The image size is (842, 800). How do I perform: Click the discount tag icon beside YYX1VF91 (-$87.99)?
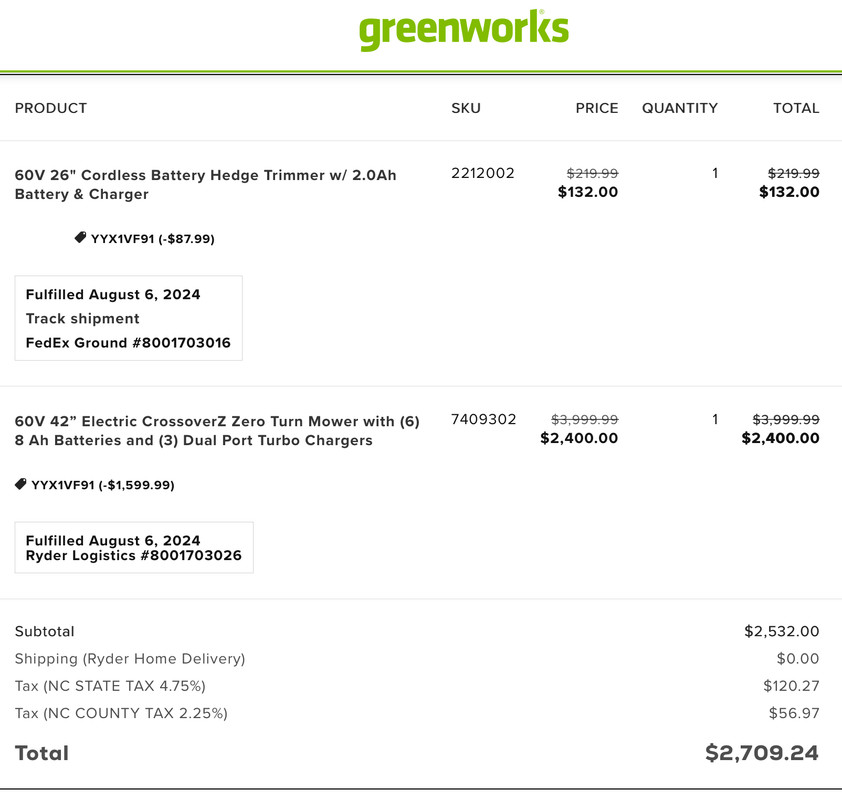point(80,237)
